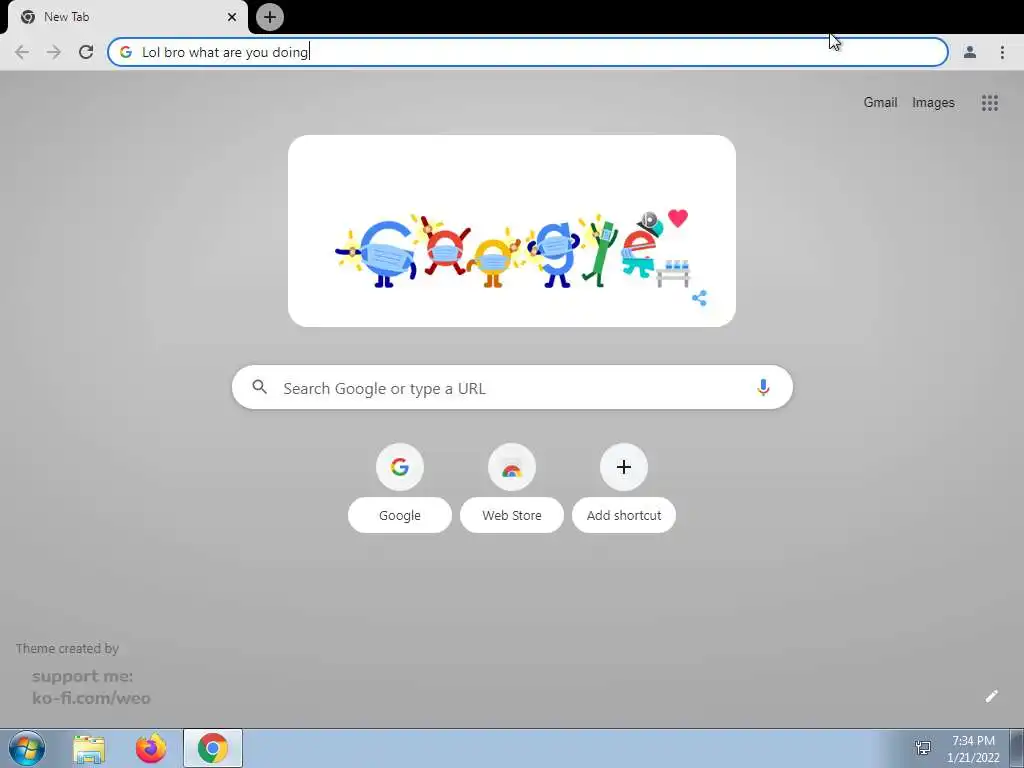Open Images link
Viewport: 1024px width, 768px height.
933,103
